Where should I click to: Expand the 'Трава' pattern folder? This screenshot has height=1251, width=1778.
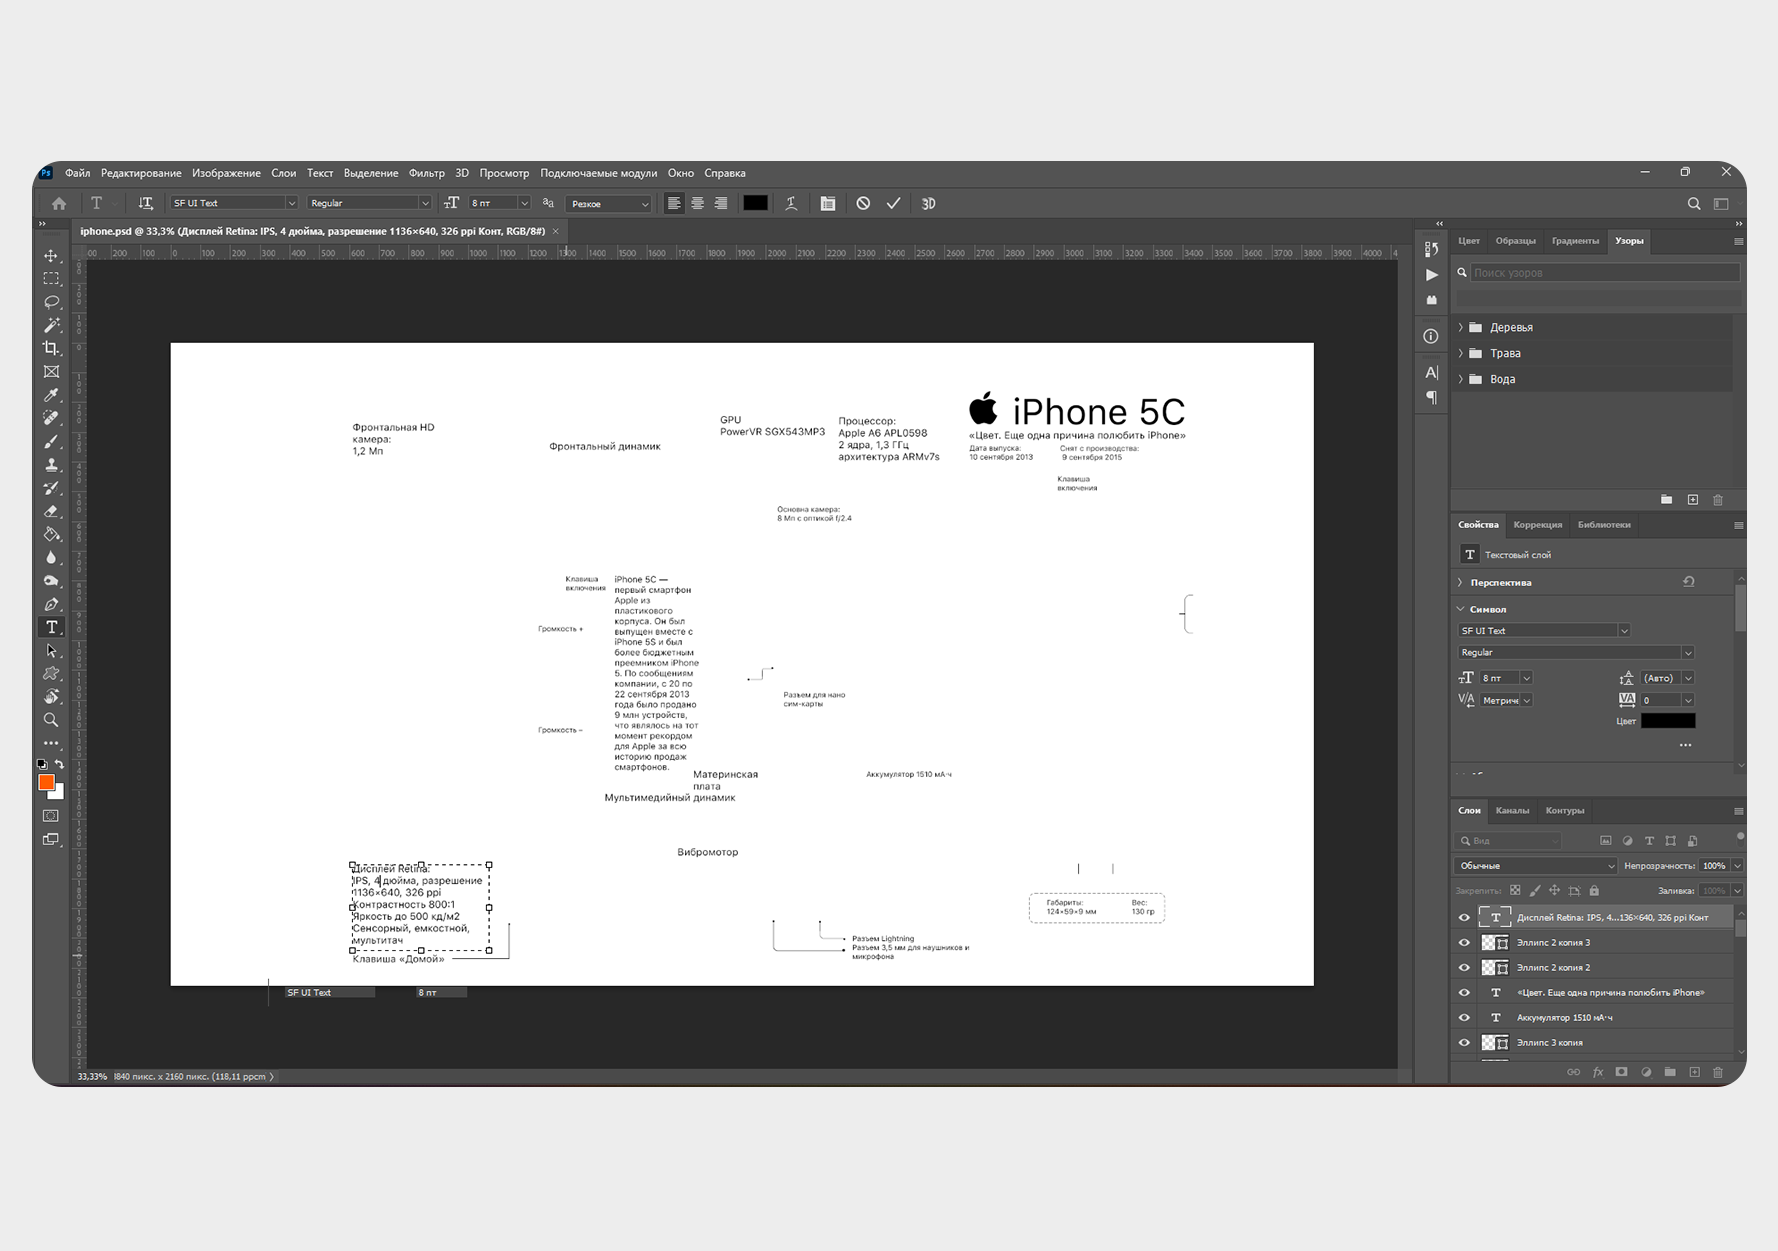point(1461,353)
